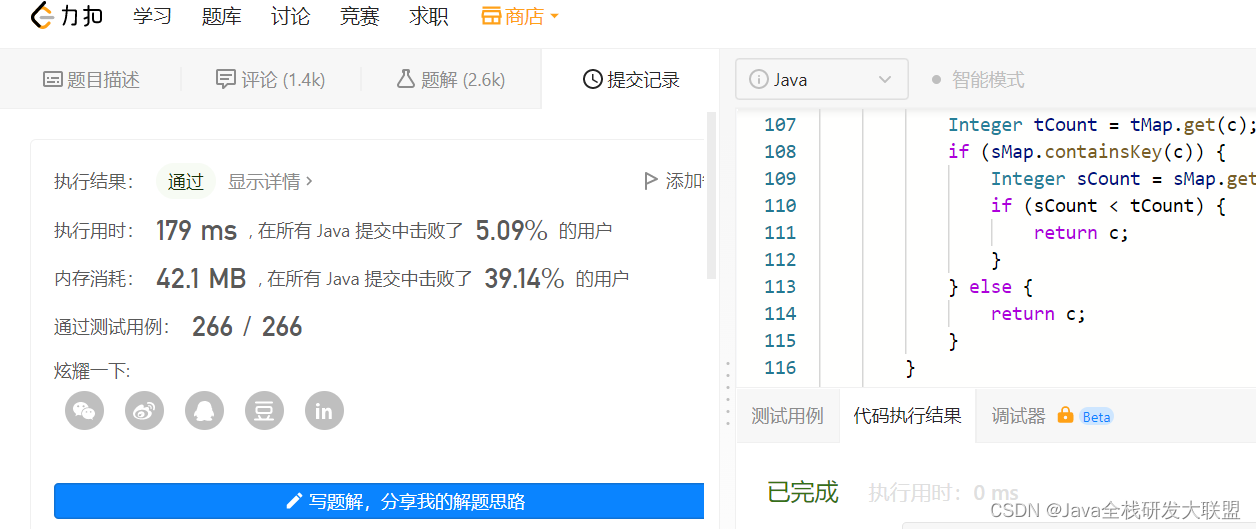Click the play icon next to 添加

pyautogui.click(x=649, y=181)
